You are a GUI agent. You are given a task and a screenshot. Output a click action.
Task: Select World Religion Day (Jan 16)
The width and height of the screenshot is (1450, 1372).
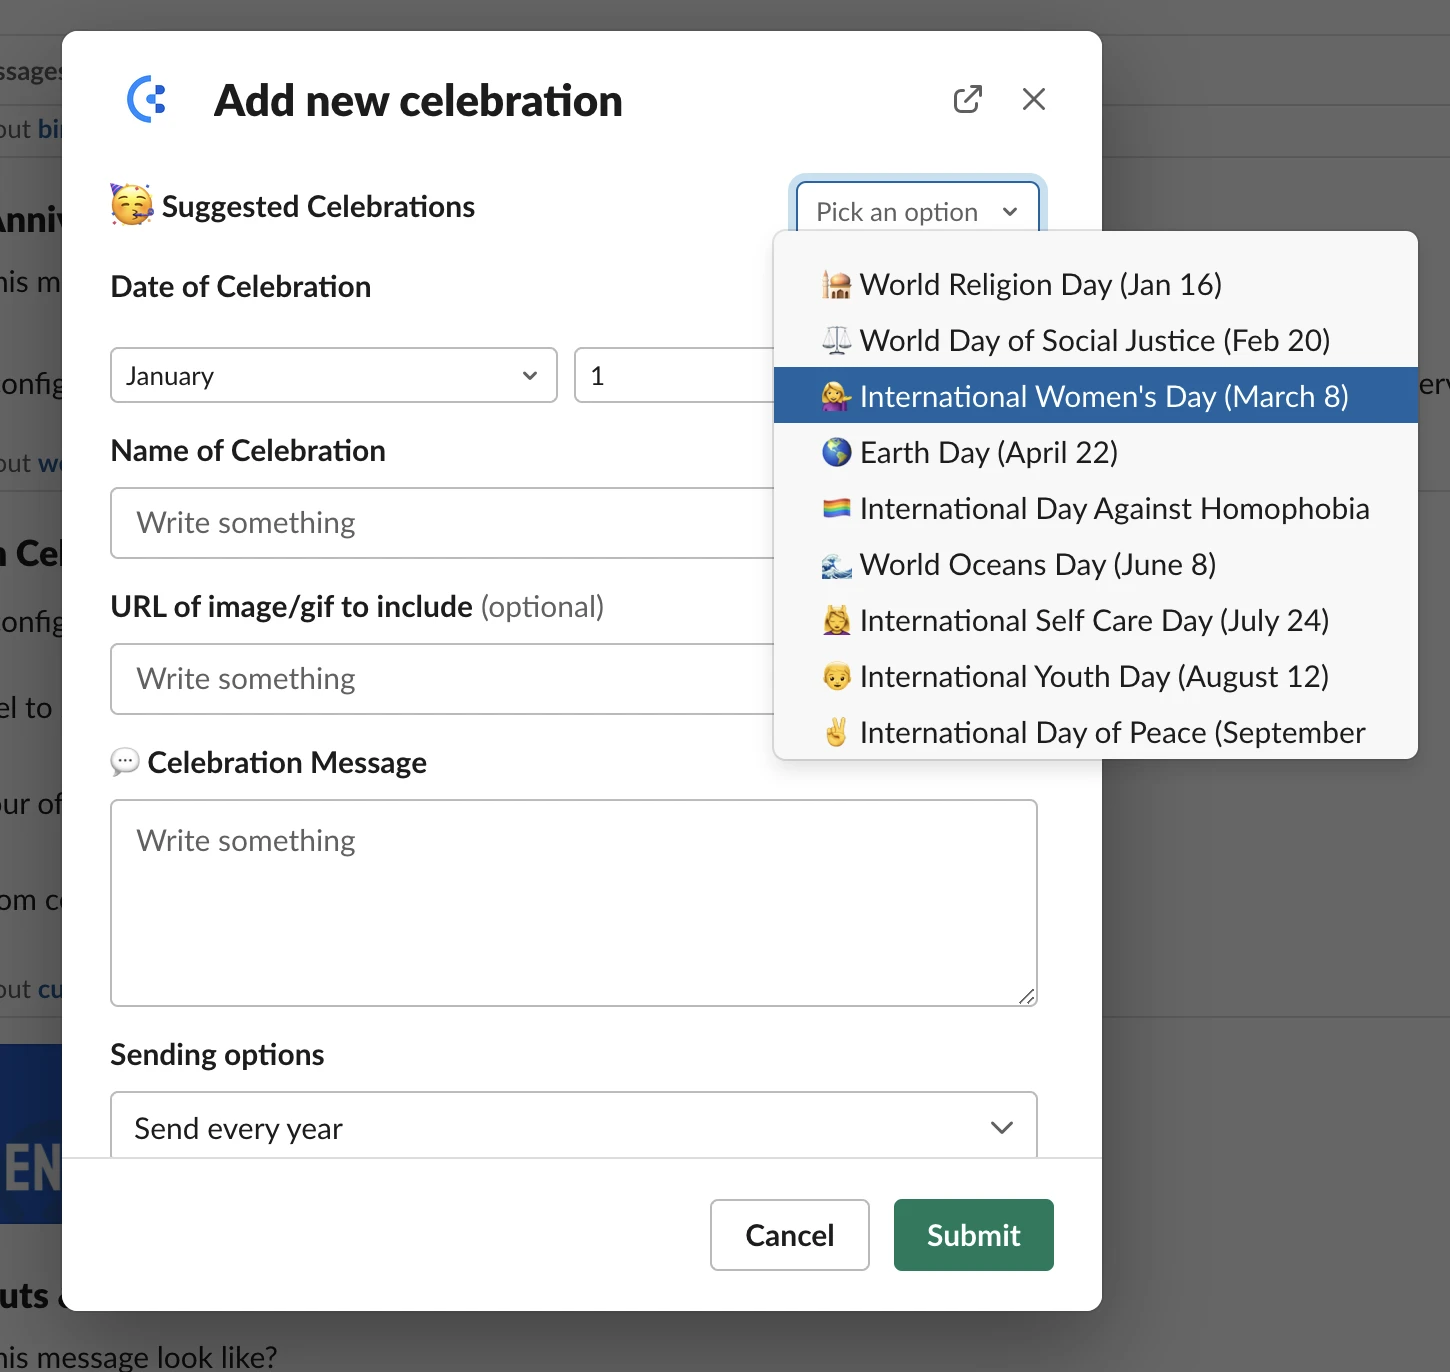click(1095, 284)
